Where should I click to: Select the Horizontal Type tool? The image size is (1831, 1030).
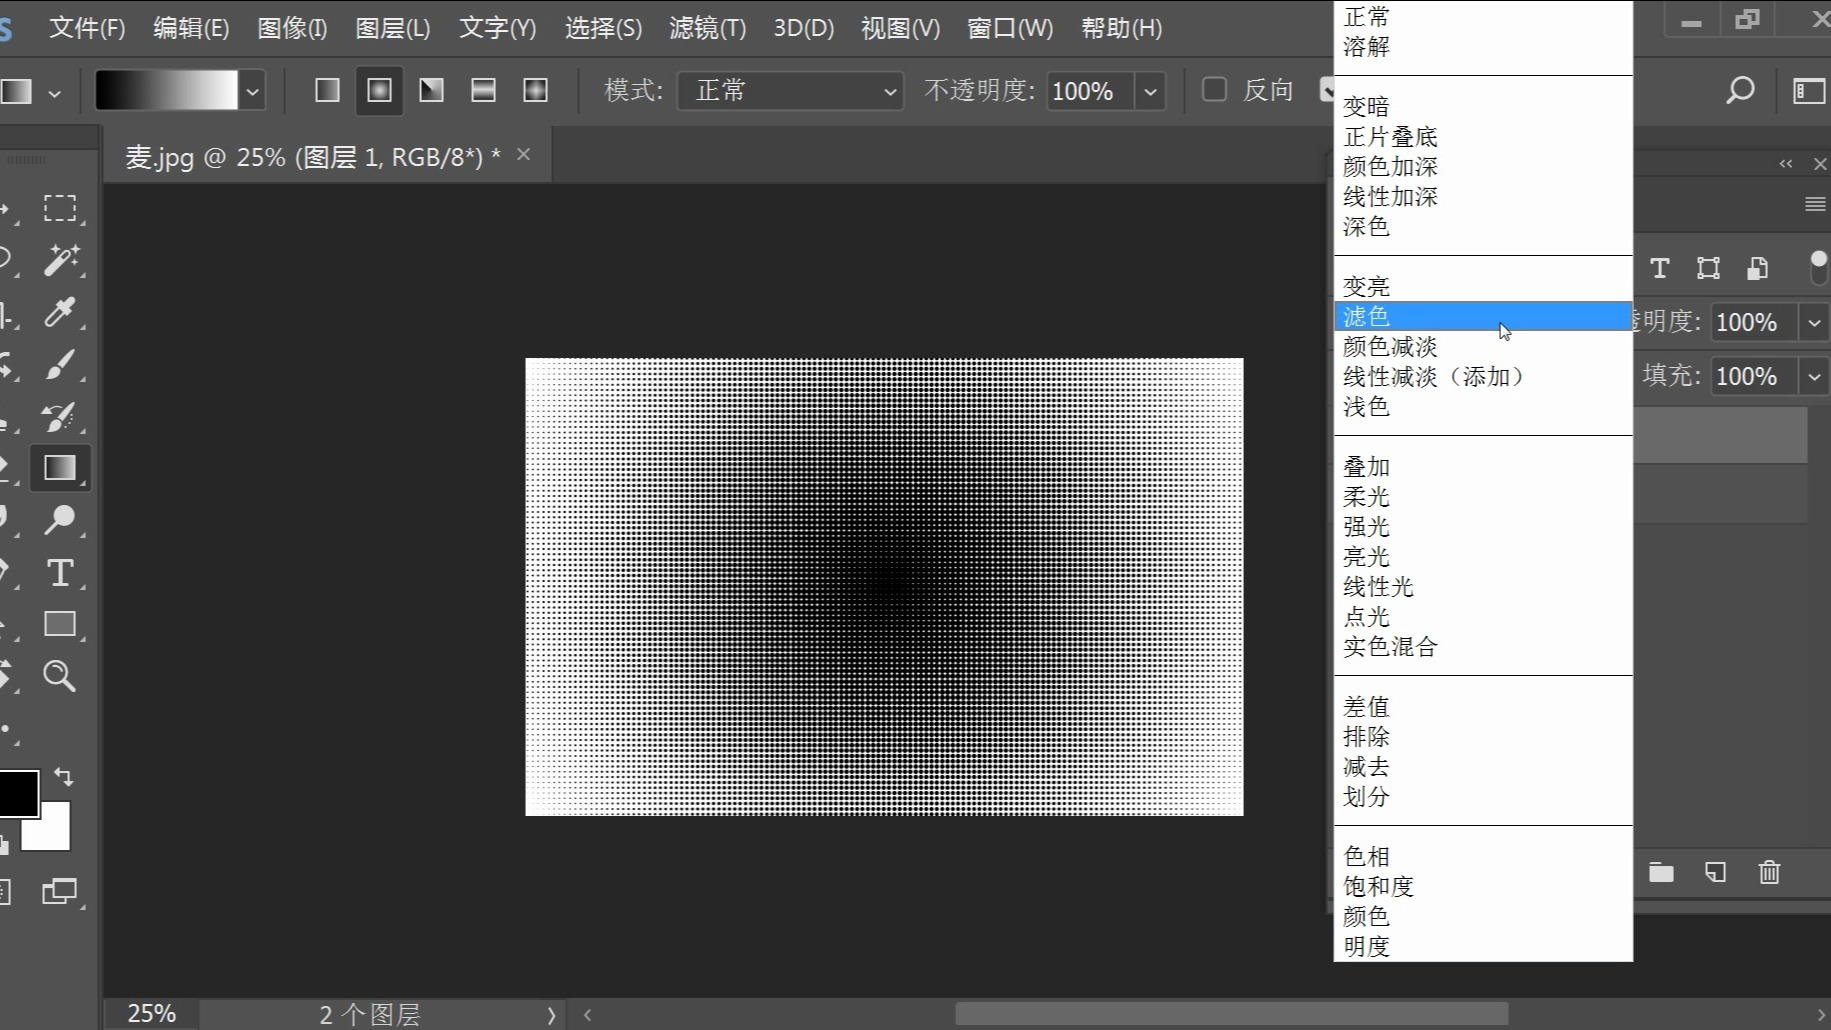(60, 572)
